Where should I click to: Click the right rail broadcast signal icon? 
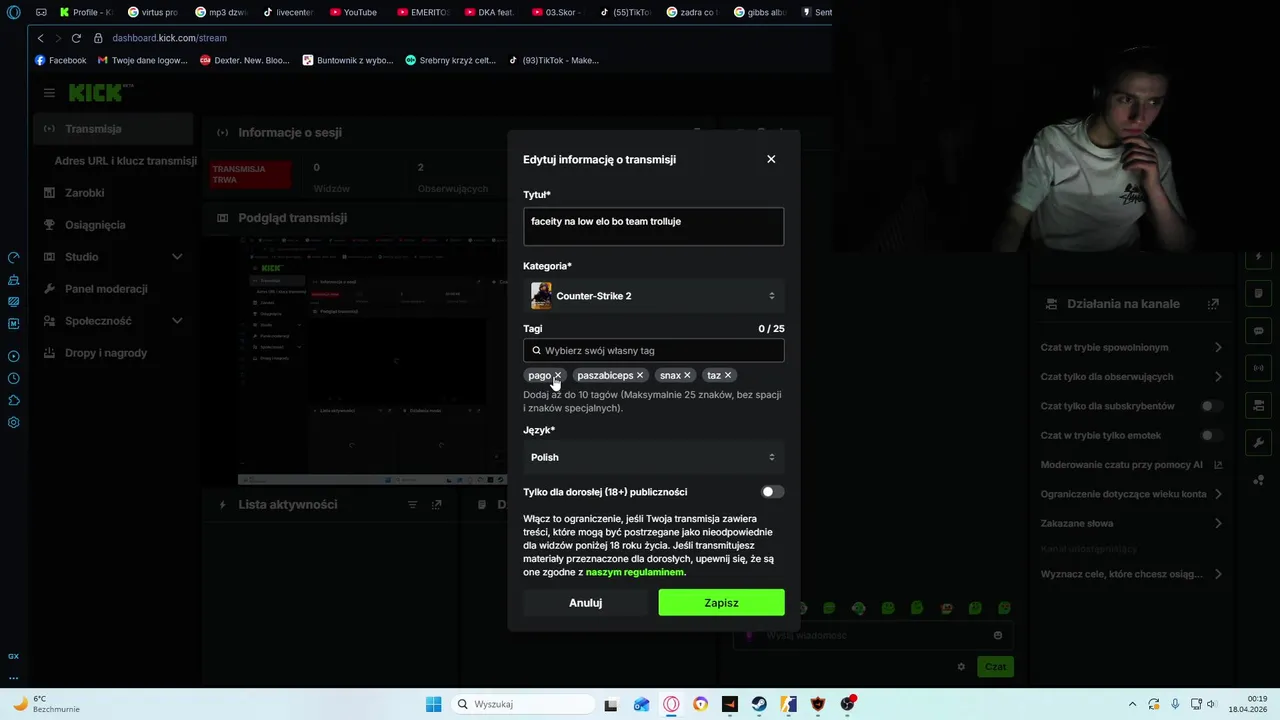(x=1258, y=368)
